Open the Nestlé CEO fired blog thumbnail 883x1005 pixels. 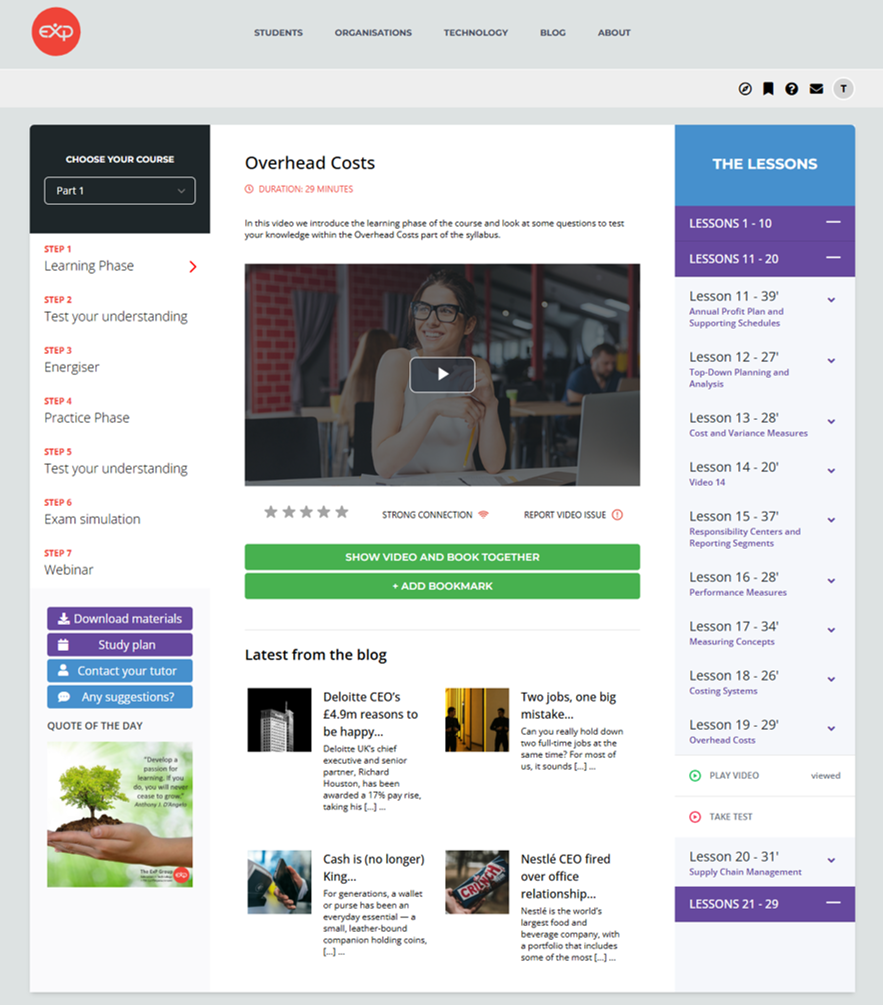point(477,882)
